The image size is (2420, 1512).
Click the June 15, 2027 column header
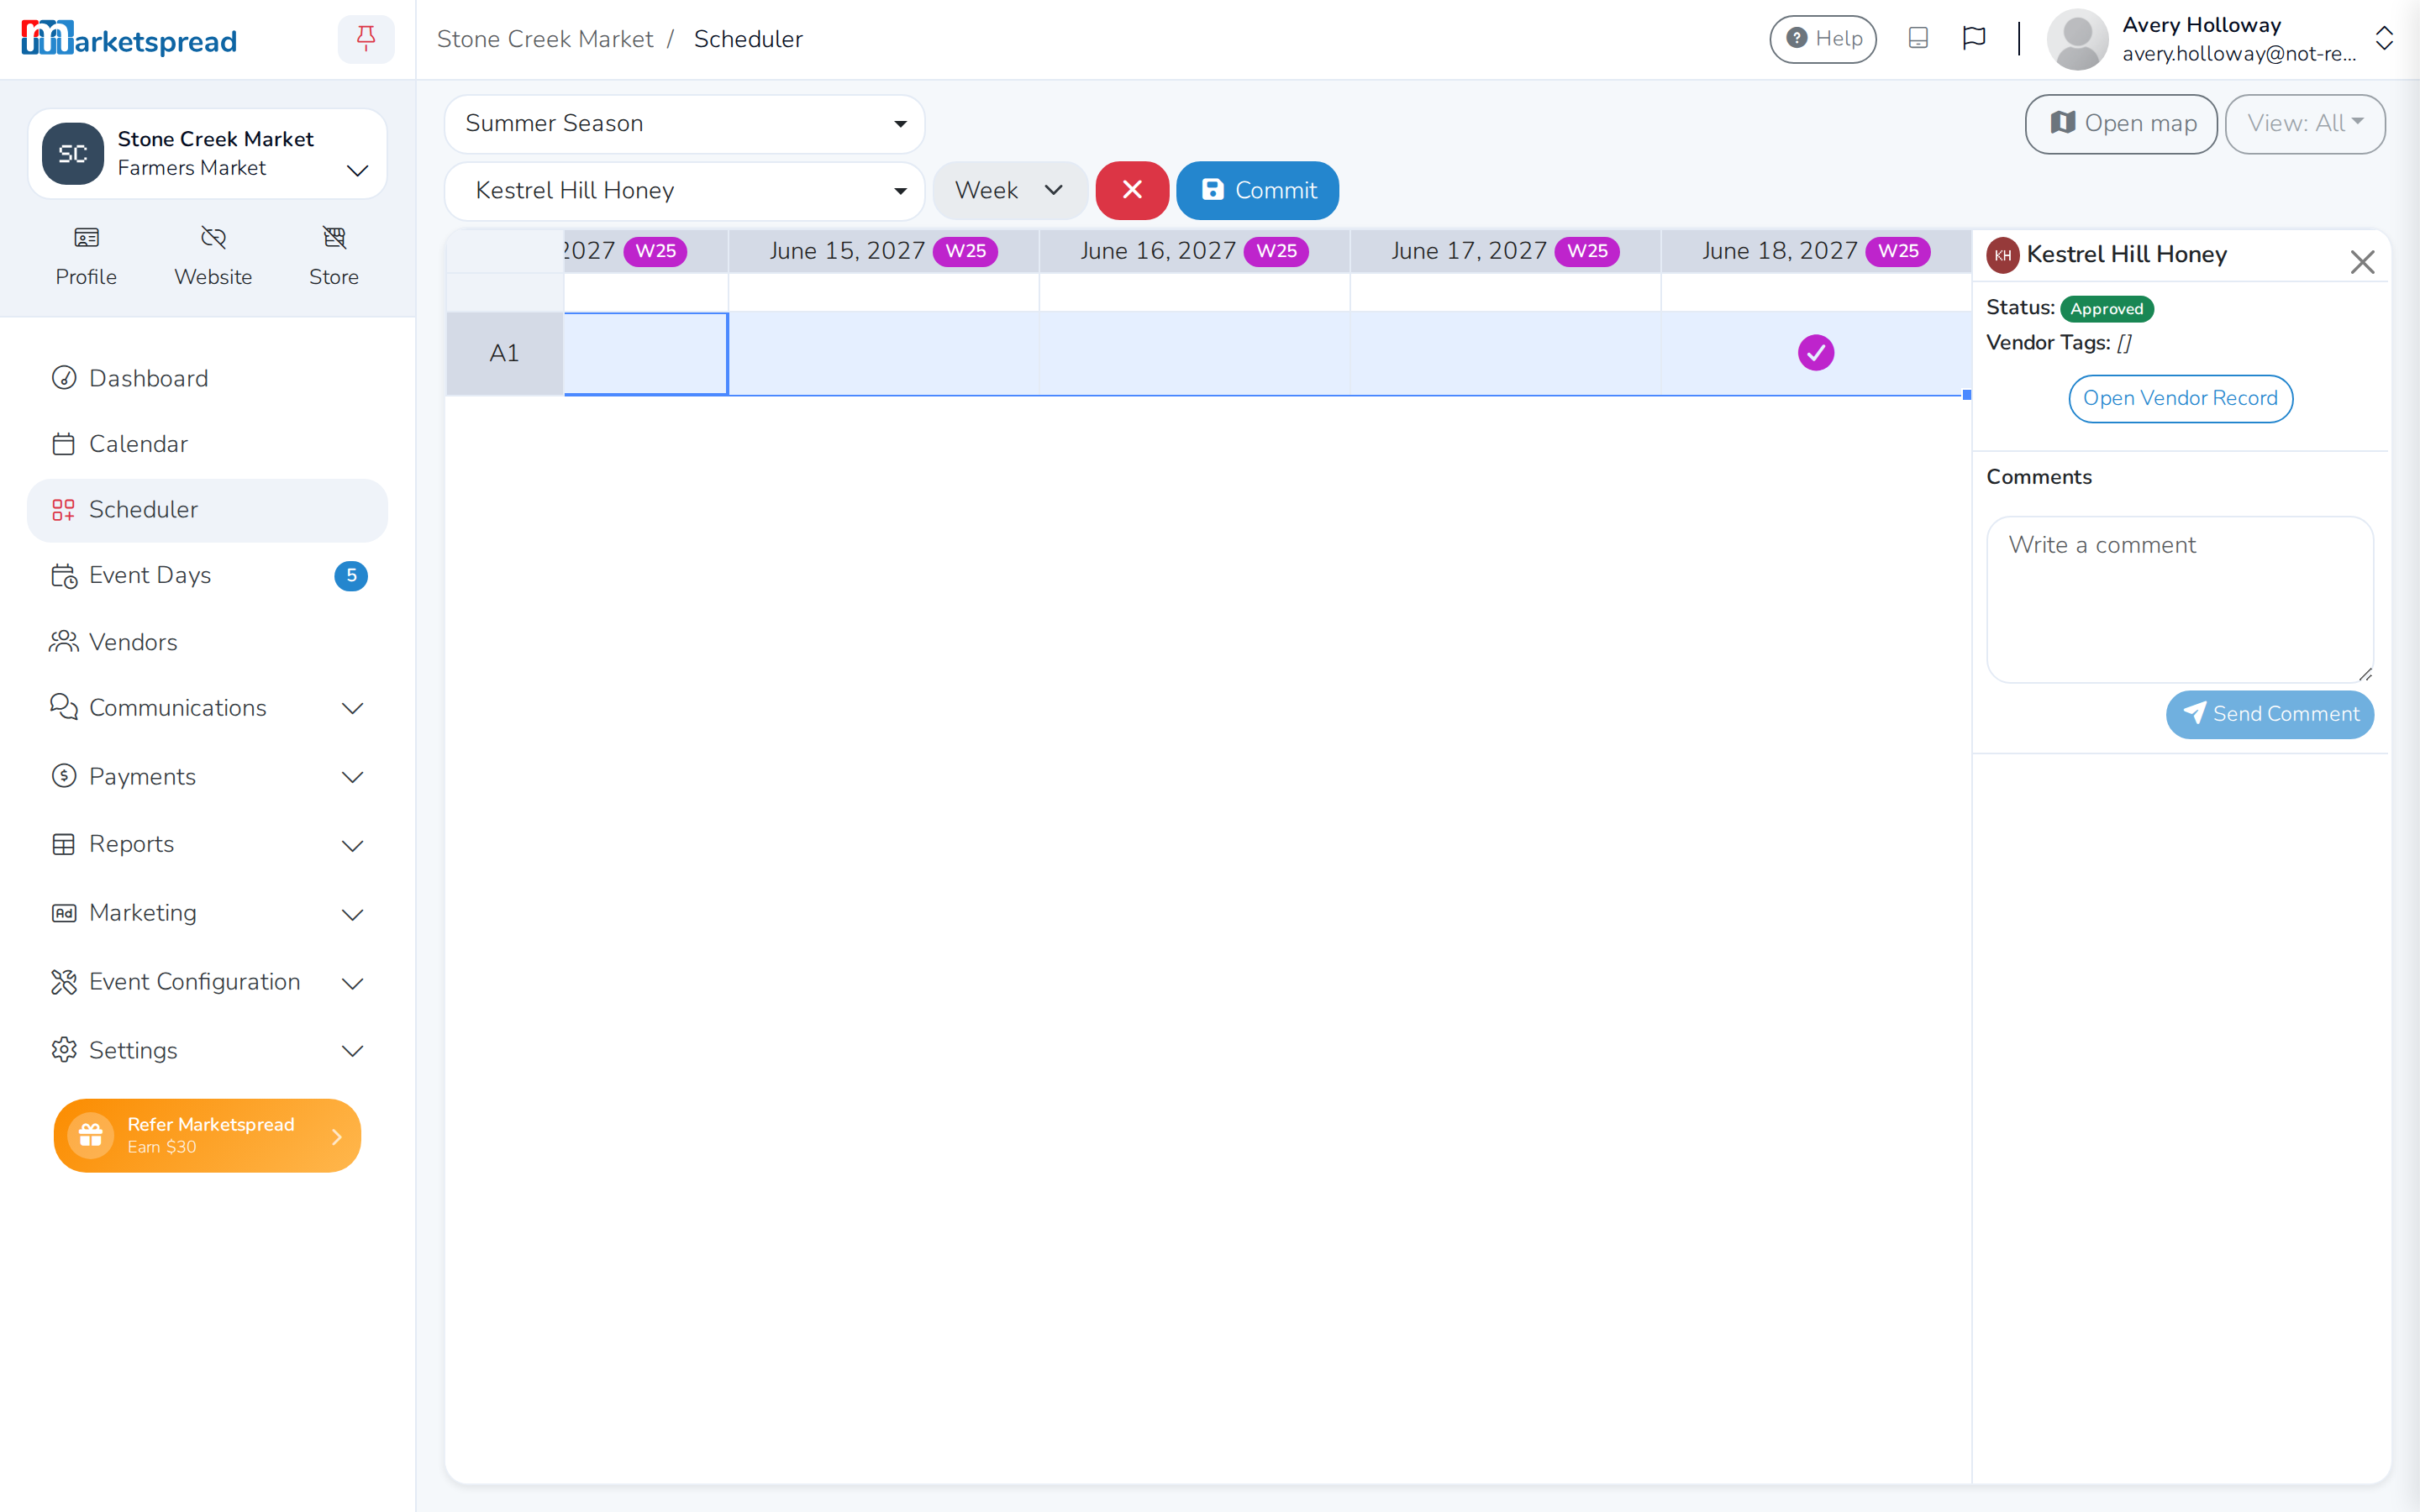point(884,251)
